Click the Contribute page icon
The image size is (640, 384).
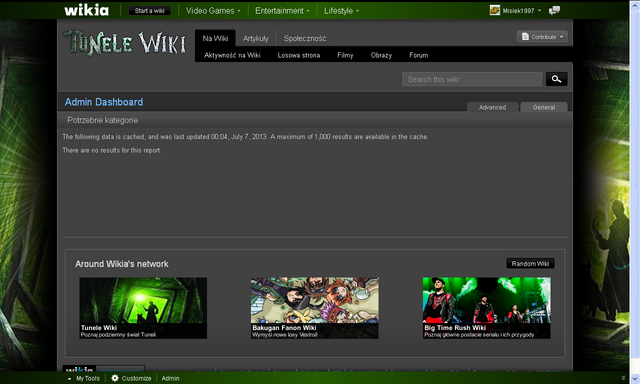[525, 37]
